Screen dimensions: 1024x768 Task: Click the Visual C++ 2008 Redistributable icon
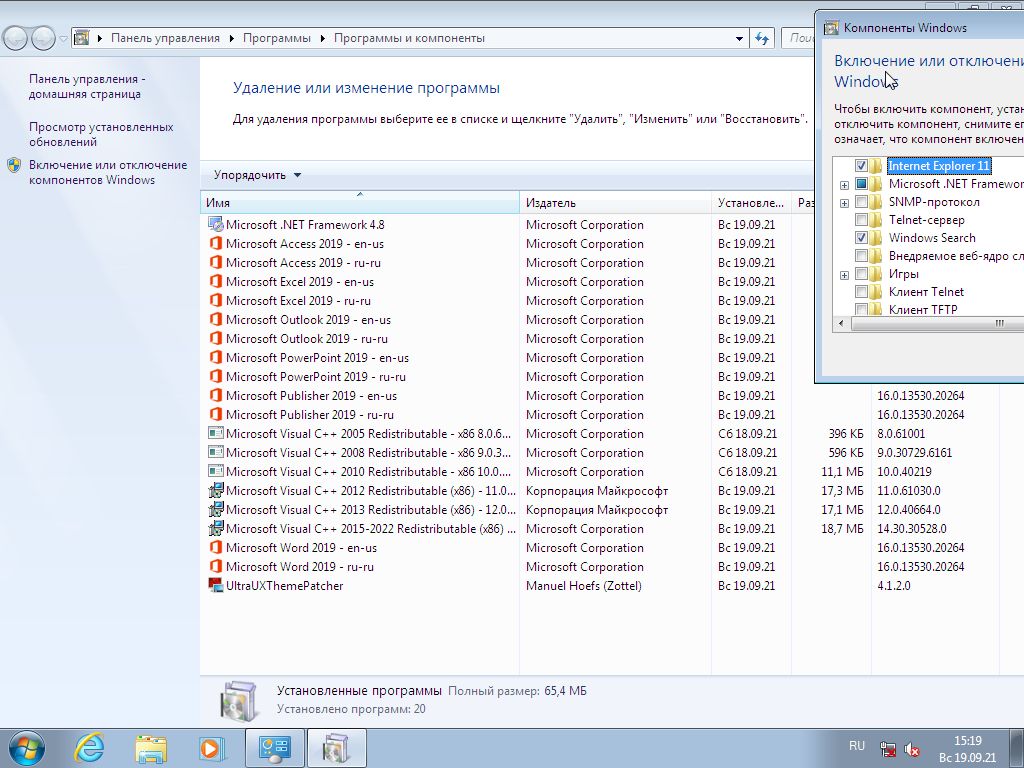click(x=216, y=452)
